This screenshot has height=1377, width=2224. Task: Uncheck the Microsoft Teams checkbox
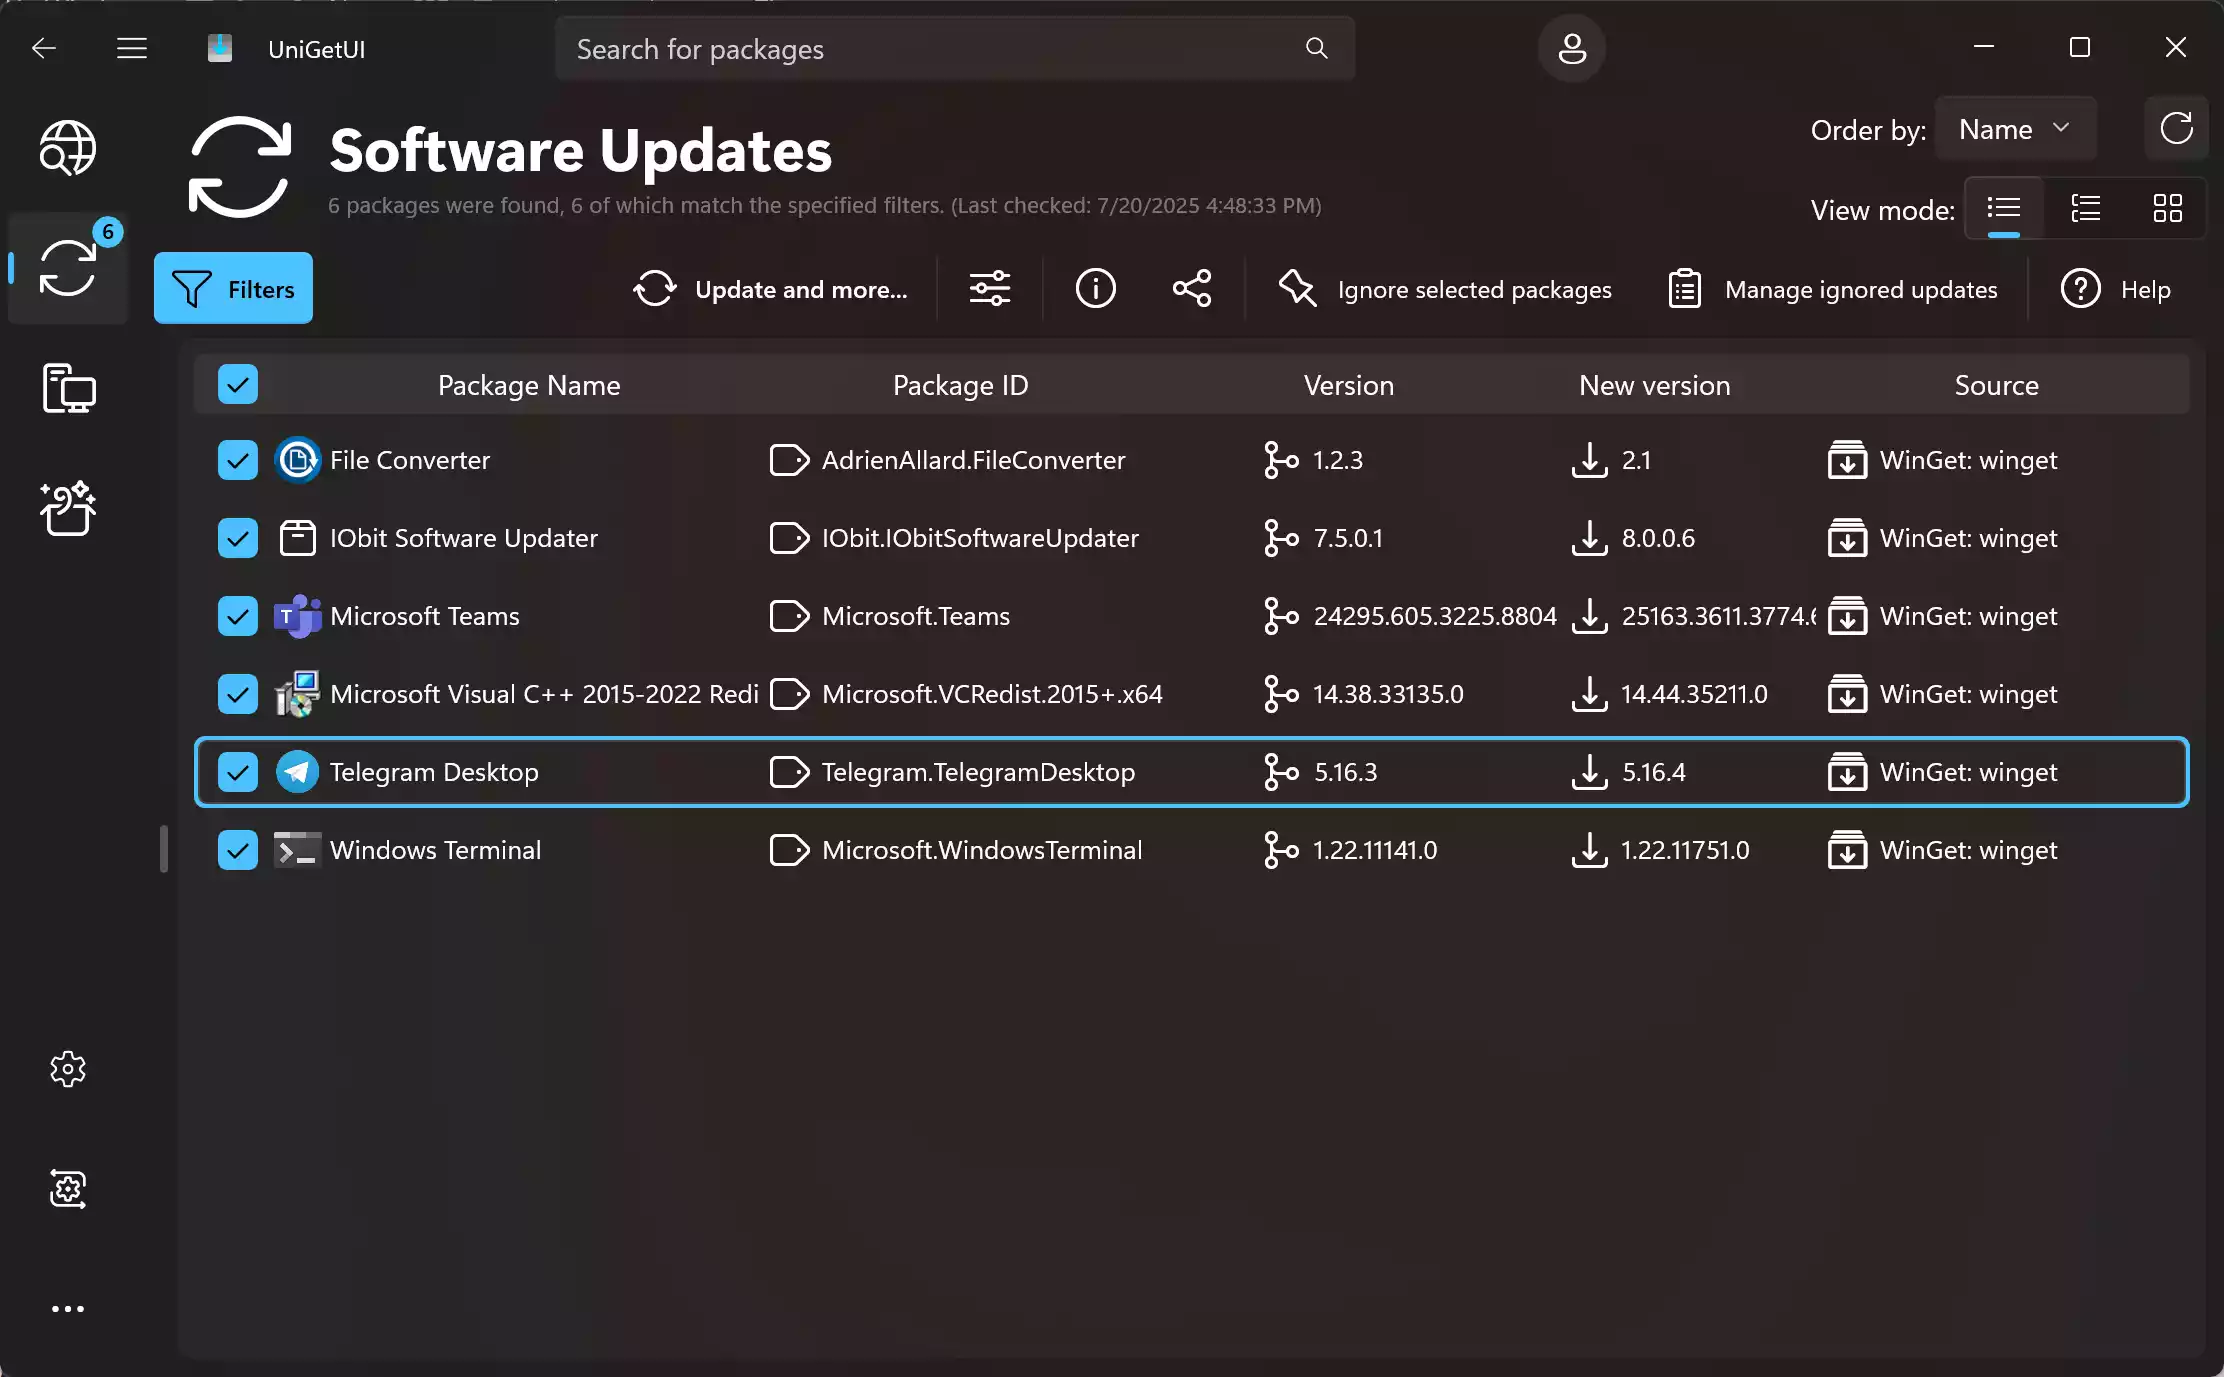pos(238,616)
